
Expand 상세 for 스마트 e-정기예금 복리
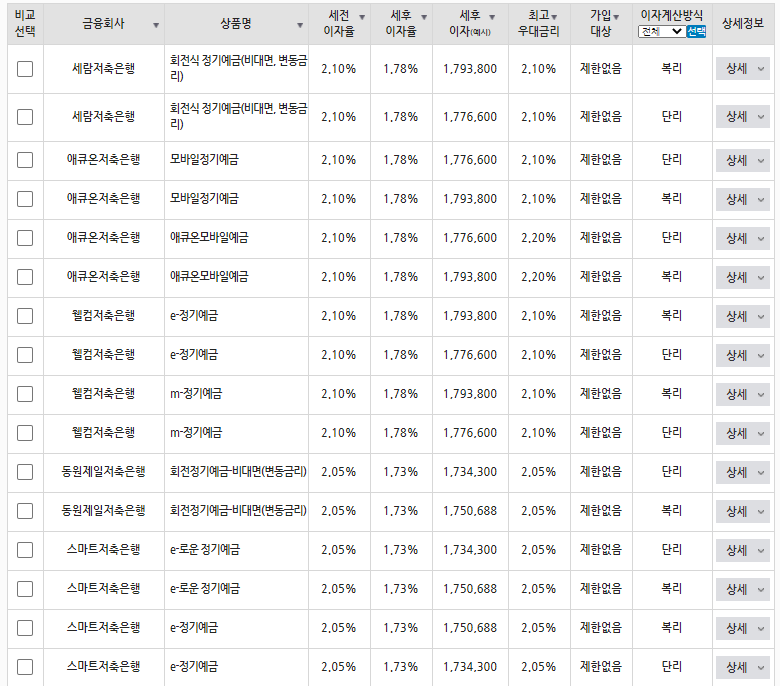click(x=743, y=628)
